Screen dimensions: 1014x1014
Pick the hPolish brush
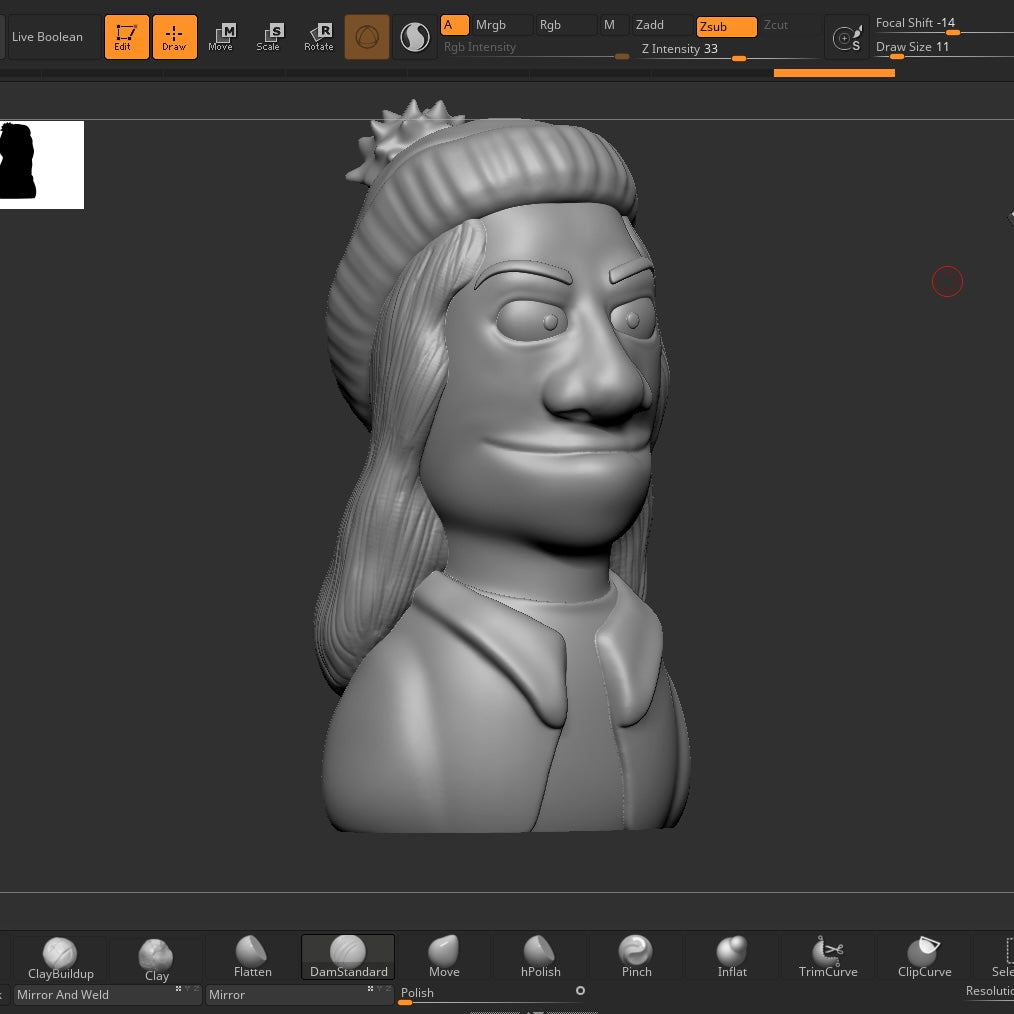pos(540,957)
